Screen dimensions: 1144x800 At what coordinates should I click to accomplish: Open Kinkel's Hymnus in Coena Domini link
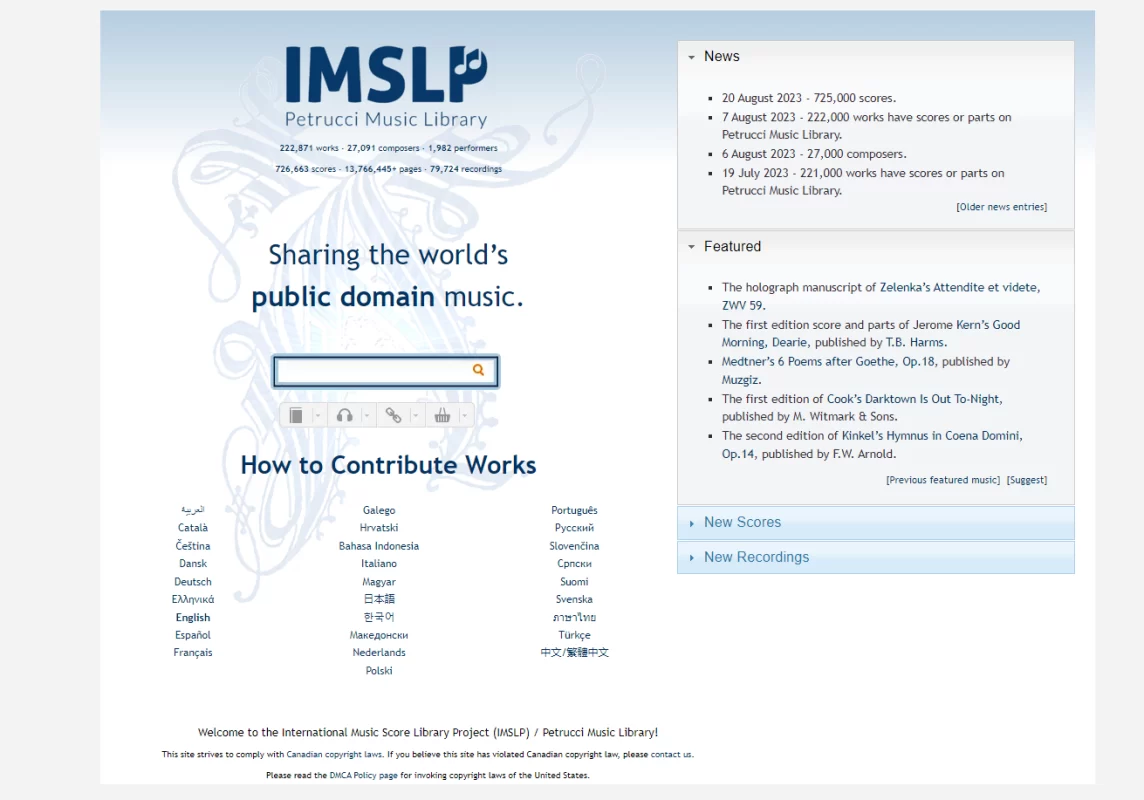pyautogui.click(x=931, y=435)
